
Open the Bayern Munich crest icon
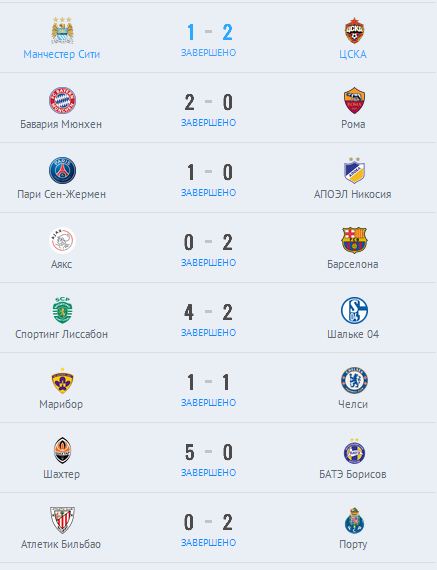(62, 100)
